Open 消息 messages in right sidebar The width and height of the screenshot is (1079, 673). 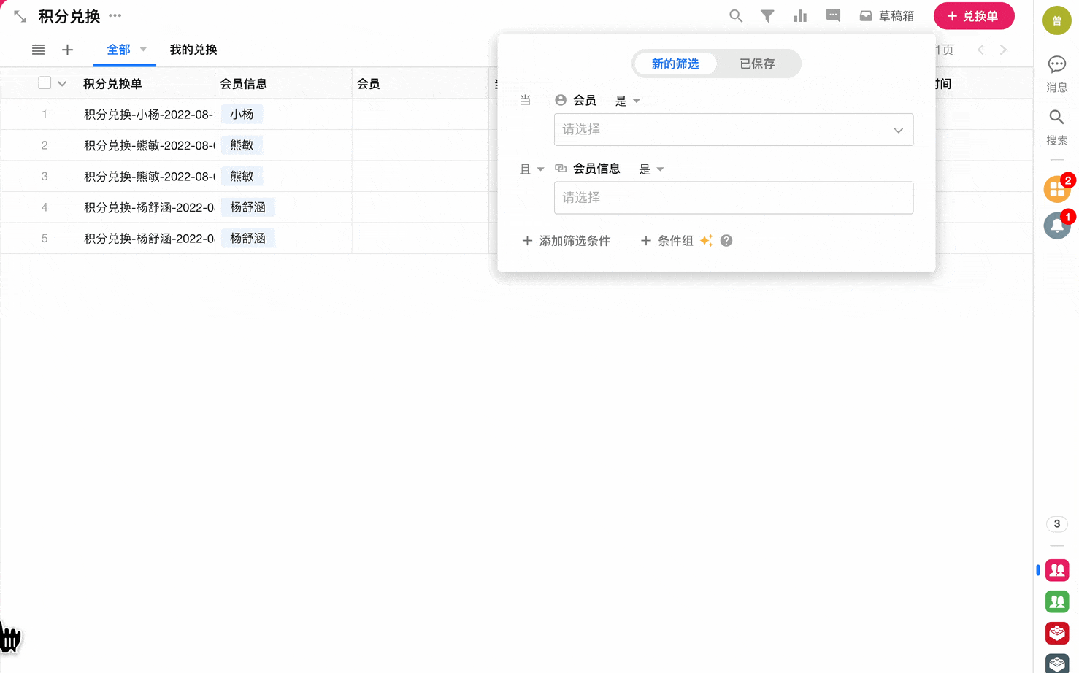tap(1056, 72)
